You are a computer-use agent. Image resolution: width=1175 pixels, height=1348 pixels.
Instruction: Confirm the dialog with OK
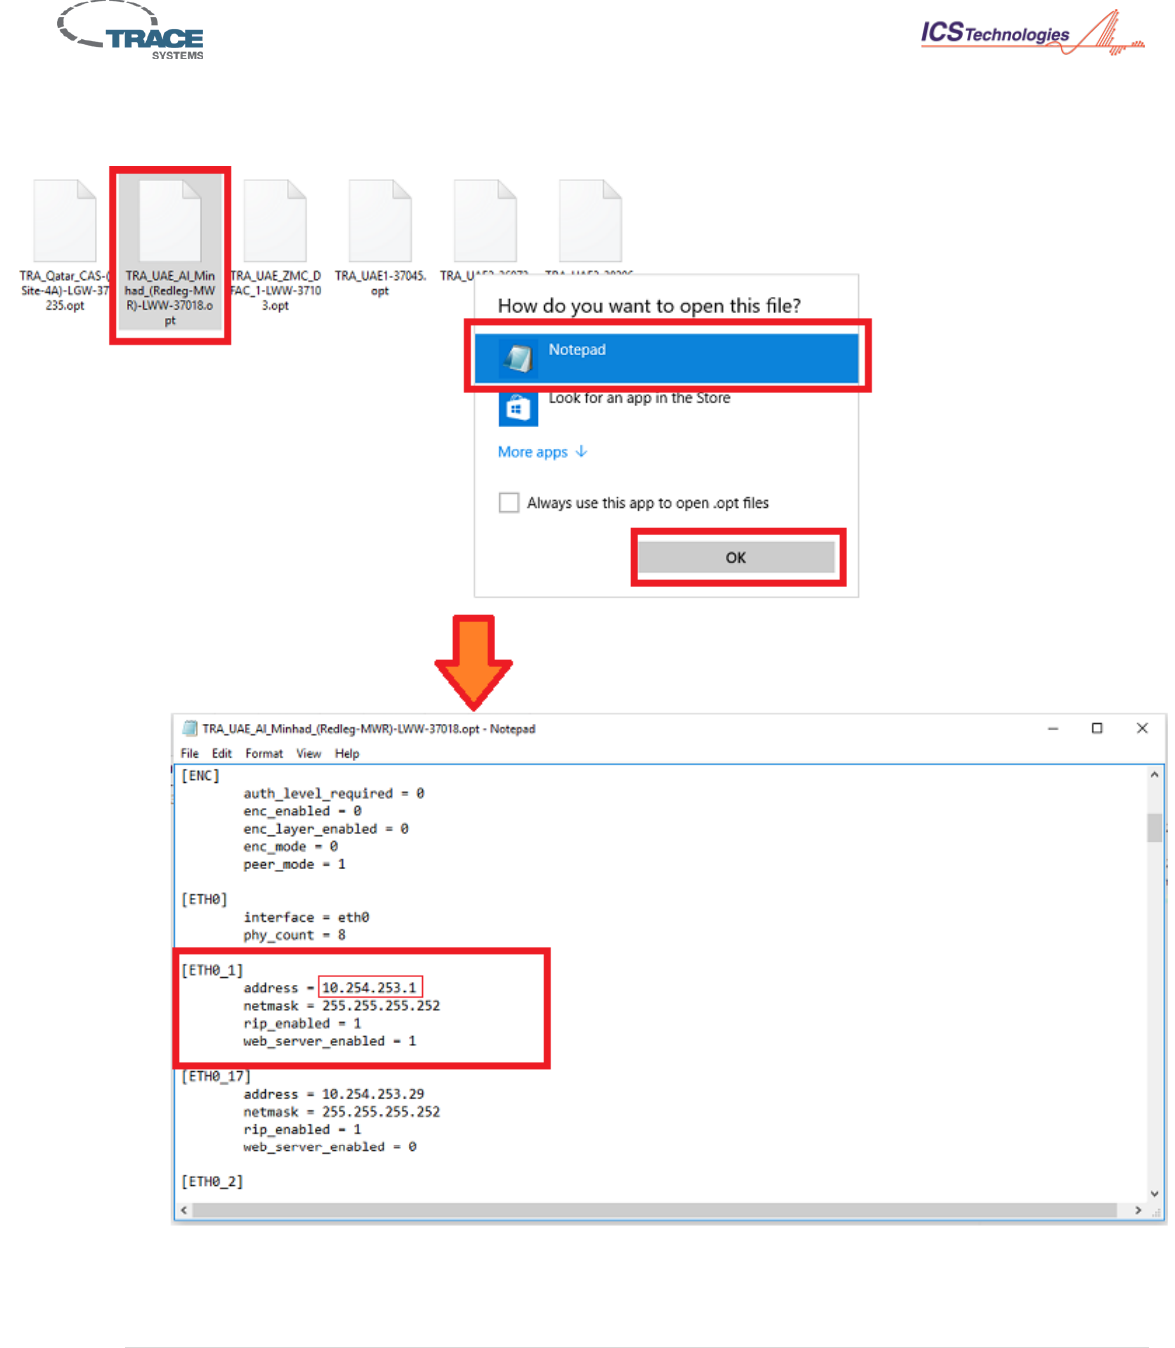point(736,557)
